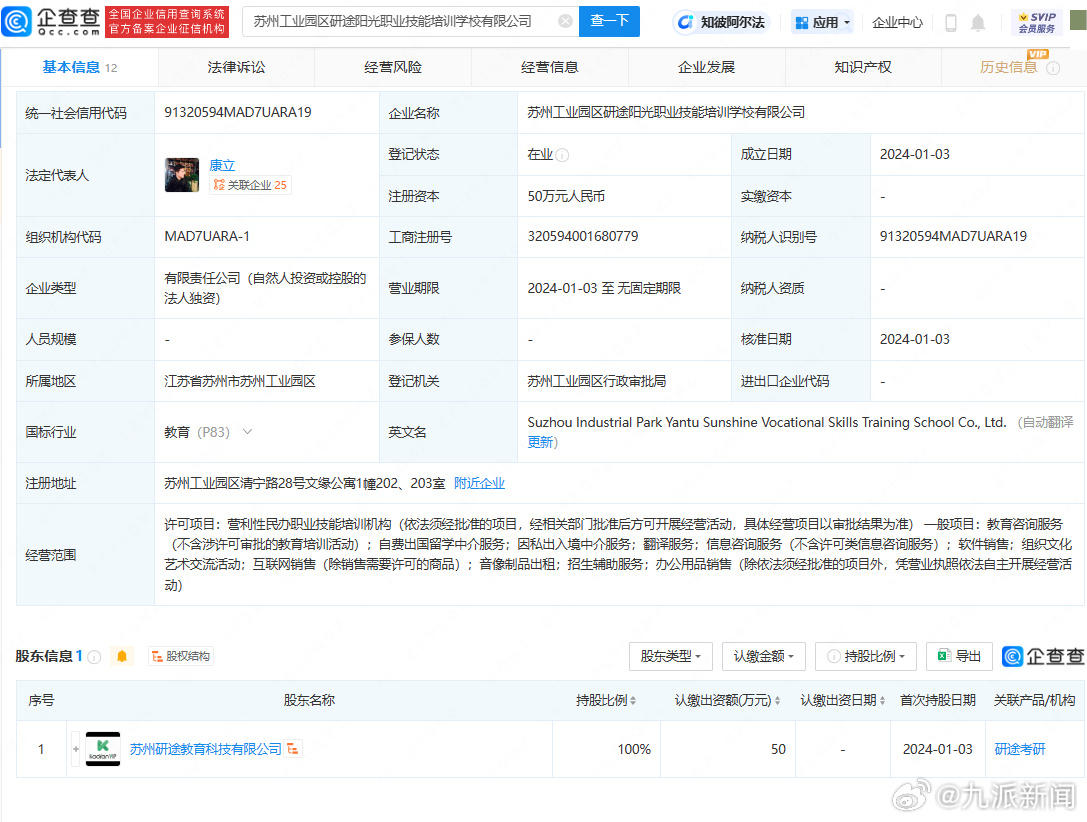Open notifications bell in the header
Screen dimensions: 1087x822
coord(978,22)
